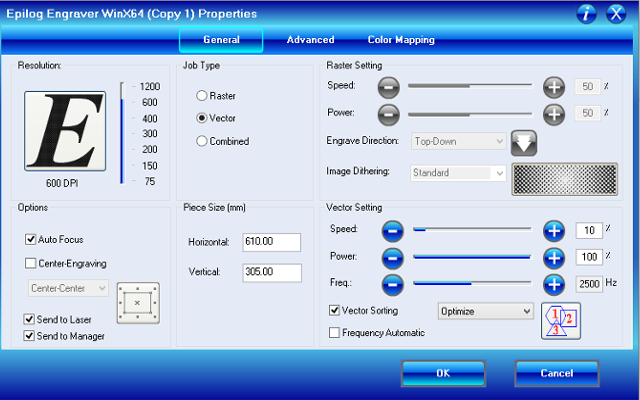
Task: Click the 600 DPI caption text
Action: (x=62, y=183)
